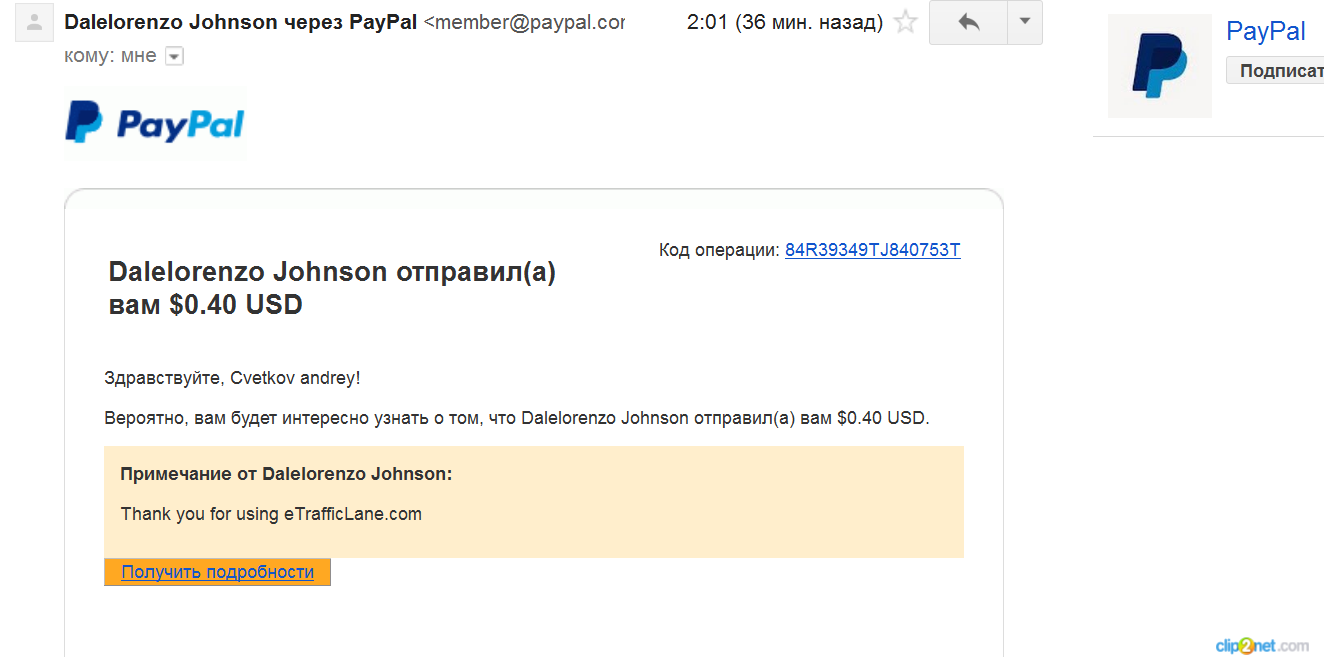Click the 'отправил(а) вам $0.40 USD' headline
Screen dimensions: 1324x657
(332, 288)
